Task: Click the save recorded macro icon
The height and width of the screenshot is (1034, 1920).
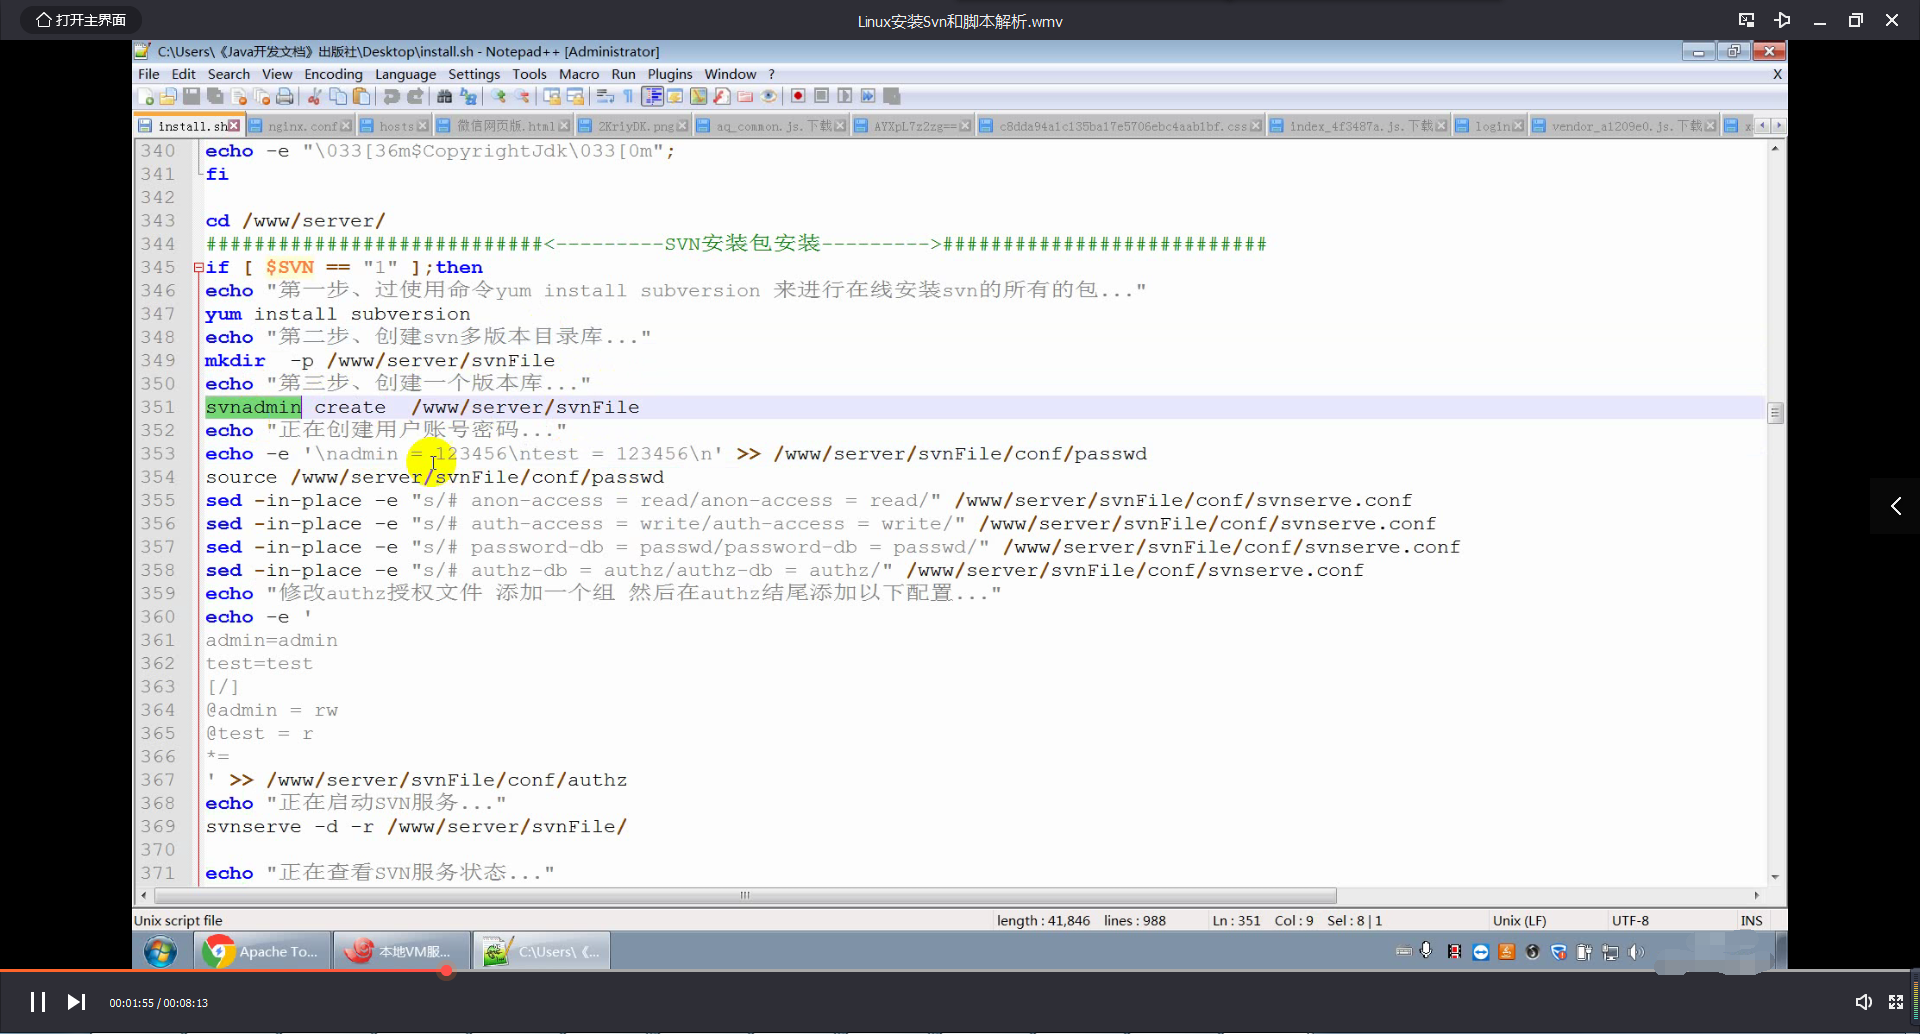Action: click(892, 96)
